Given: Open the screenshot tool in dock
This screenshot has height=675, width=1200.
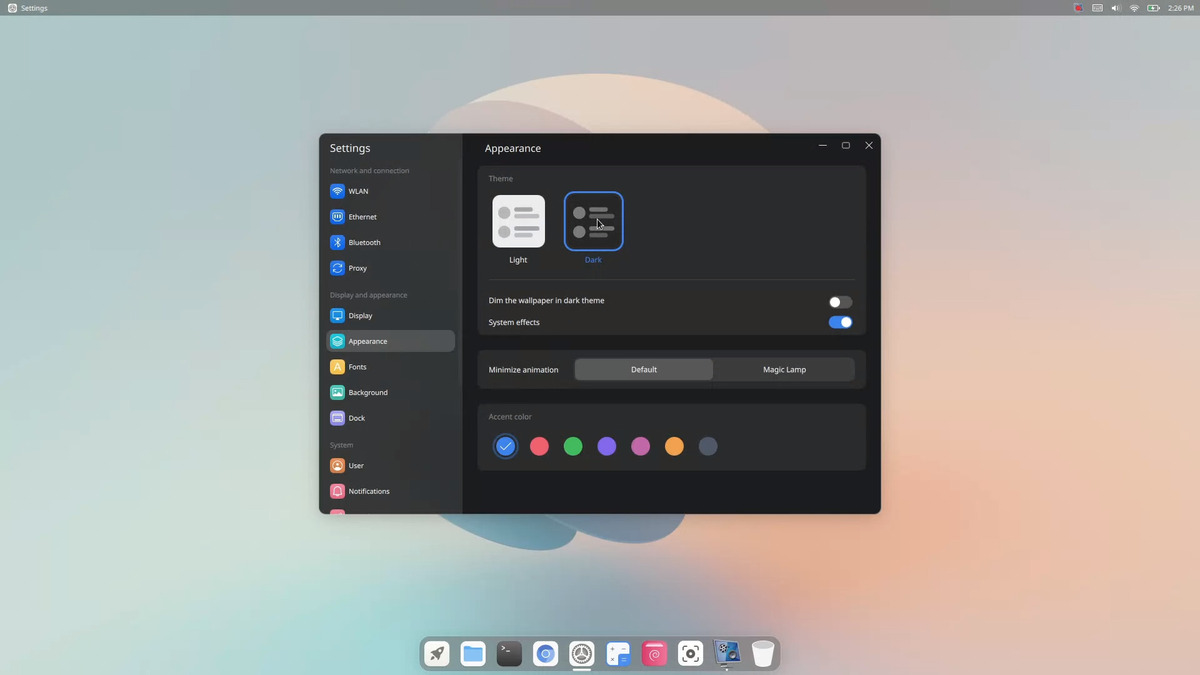Looking at the screenshot, I should coord(690,654).
